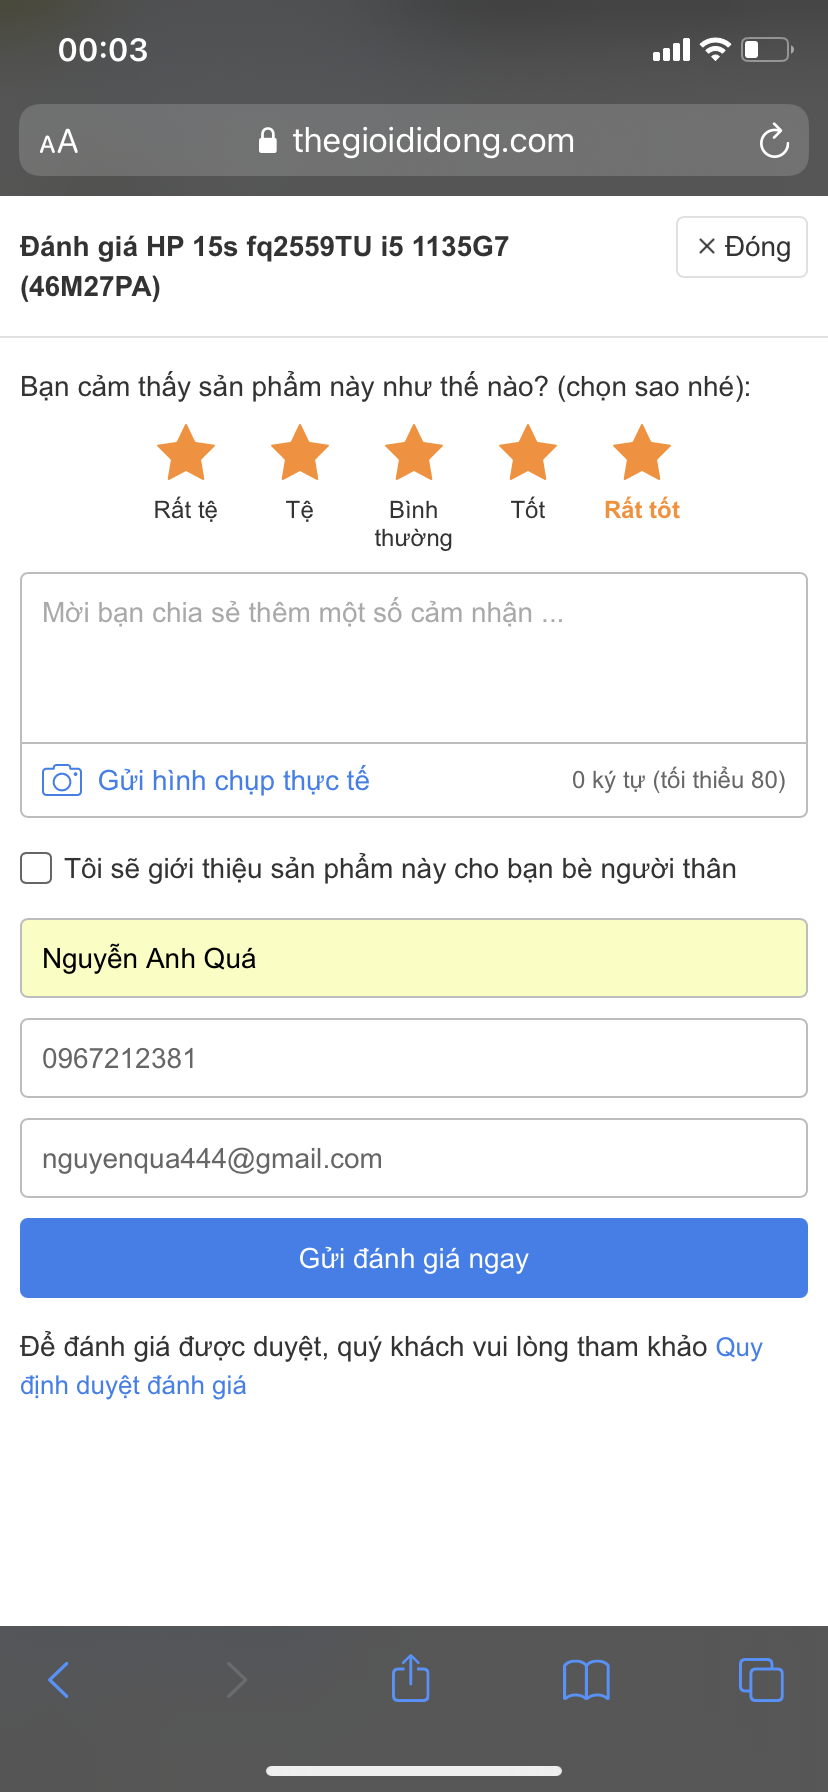Image resolution: width=828 pixels, height=1792 pixels.
Task: Open Safari's share sheet icon
Action: pyautogui.click(x=410, y=1679)
